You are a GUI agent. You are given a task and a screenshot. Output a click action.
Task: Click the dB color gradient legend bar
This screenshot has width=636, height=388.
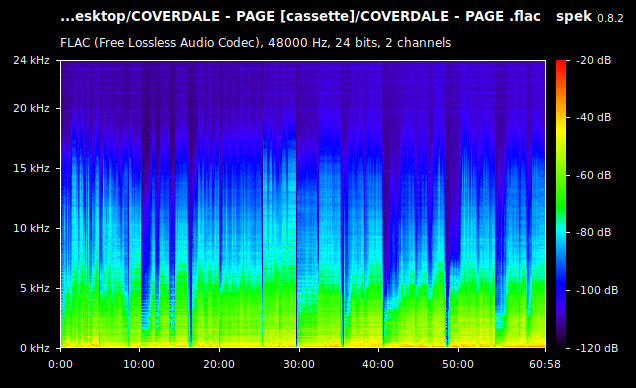coord(561,204)
